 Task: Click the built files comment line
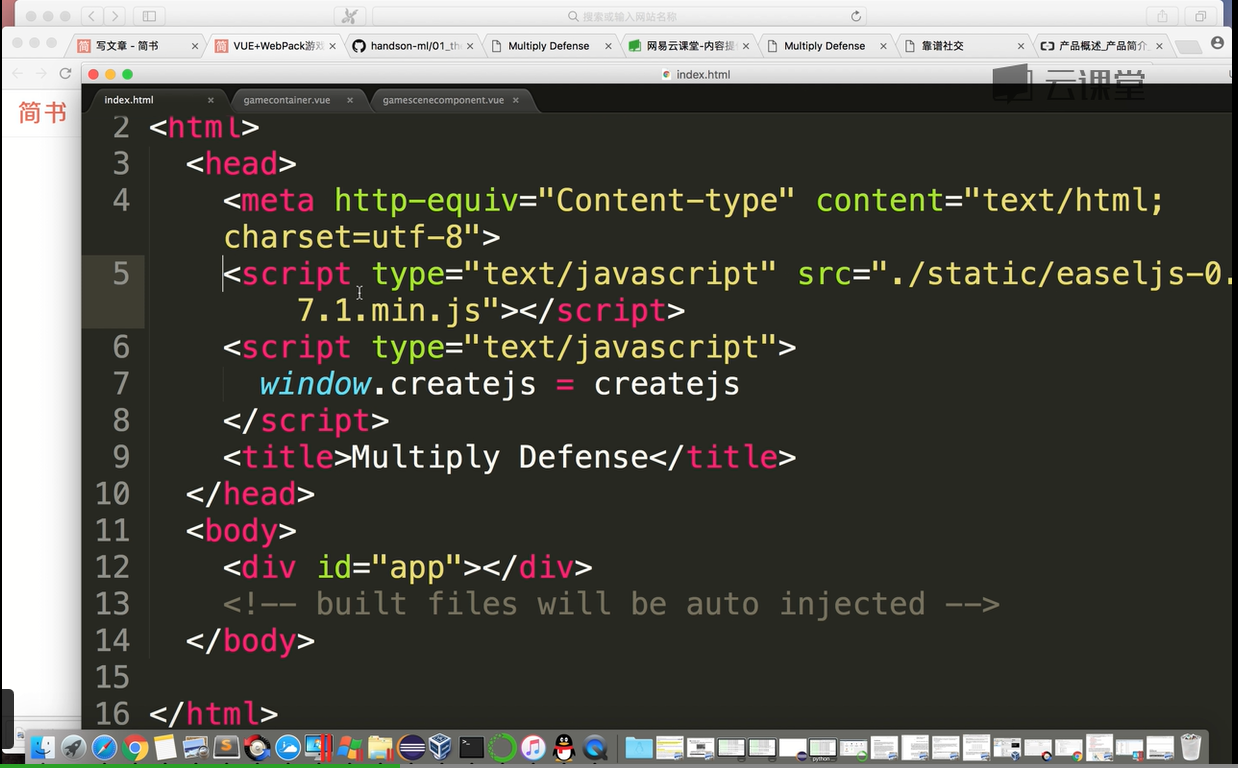tap(611, 604)
